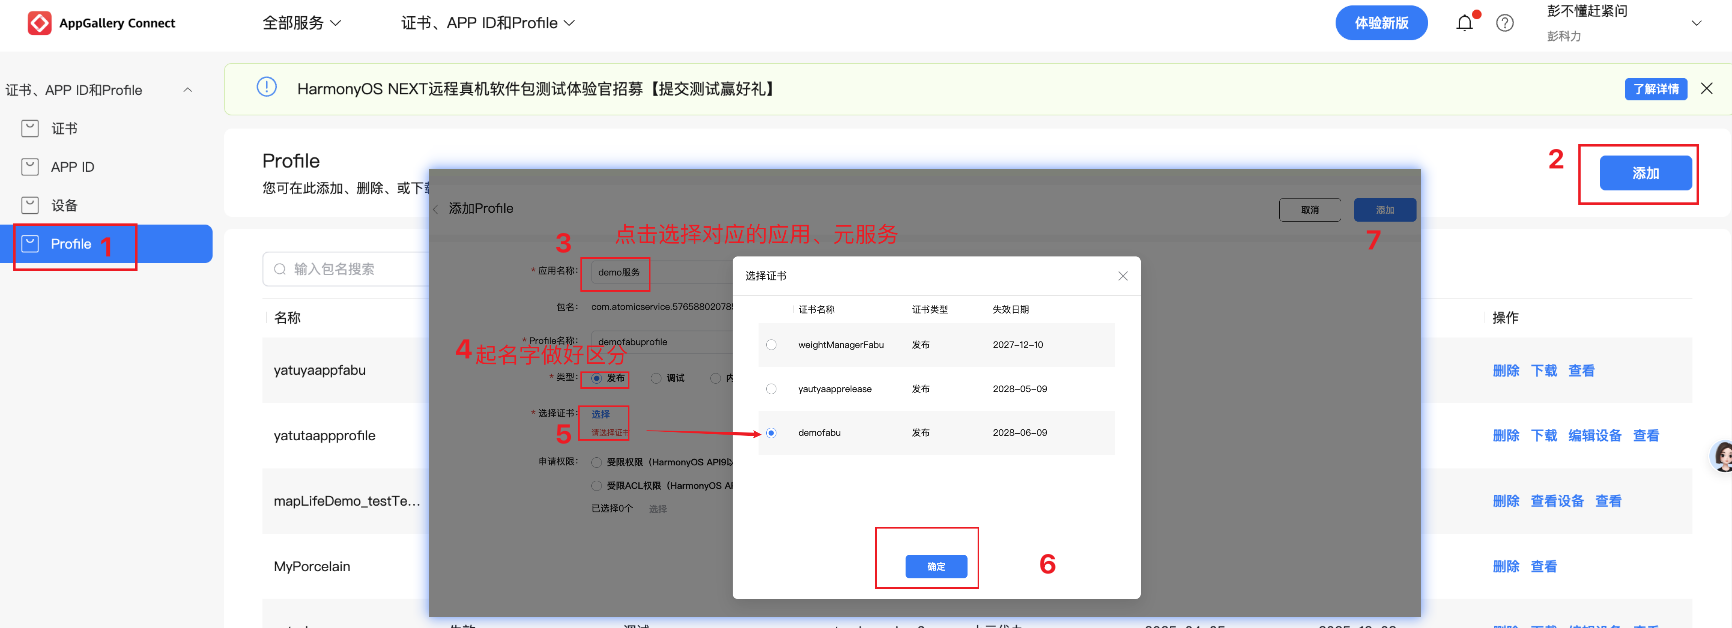Select the yautyaapprelease certificate radio
Image resolution: width=1732 pixels, height=628 pixels.
point(771,389)
